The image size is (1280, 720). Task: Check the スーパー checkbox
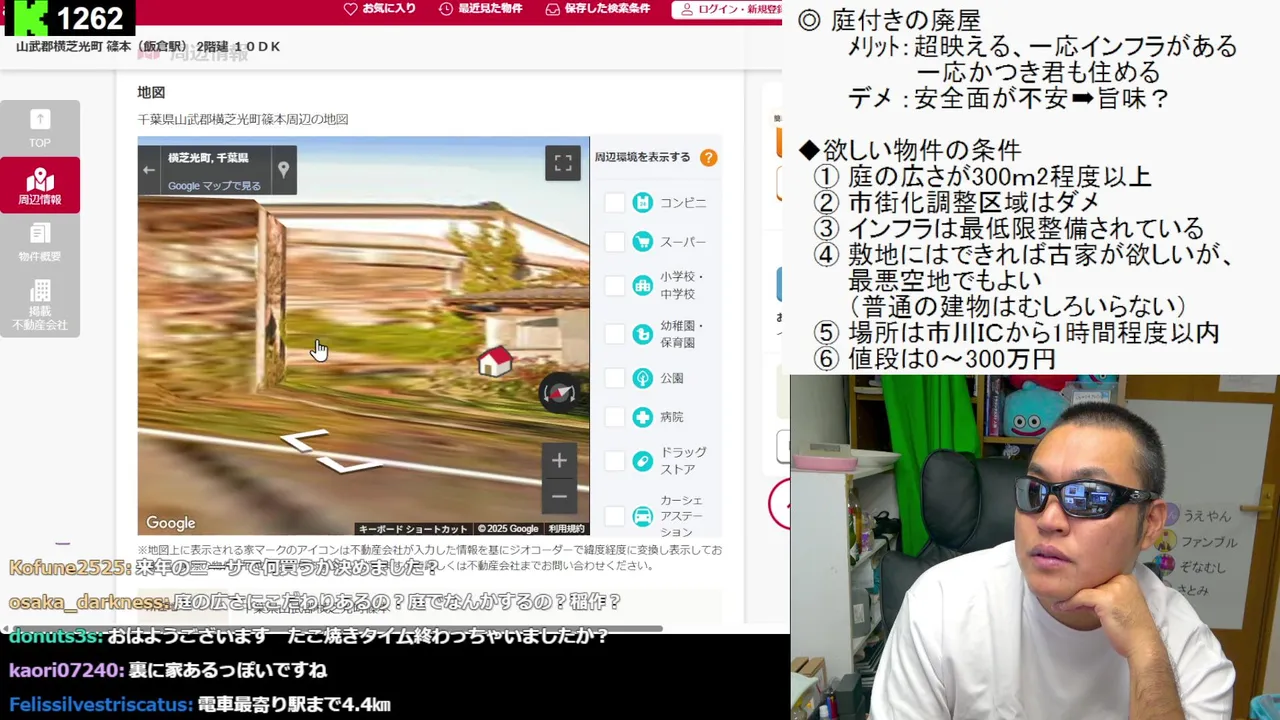point(614,242)
